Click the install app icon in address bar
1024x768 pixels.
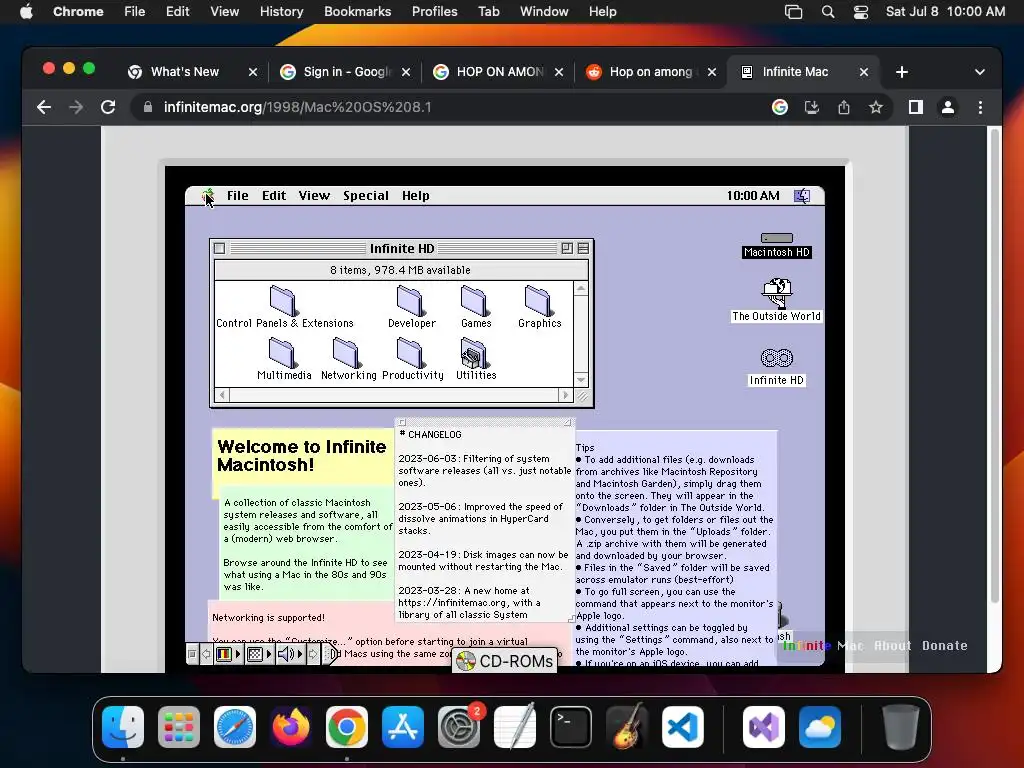point(812,107)
